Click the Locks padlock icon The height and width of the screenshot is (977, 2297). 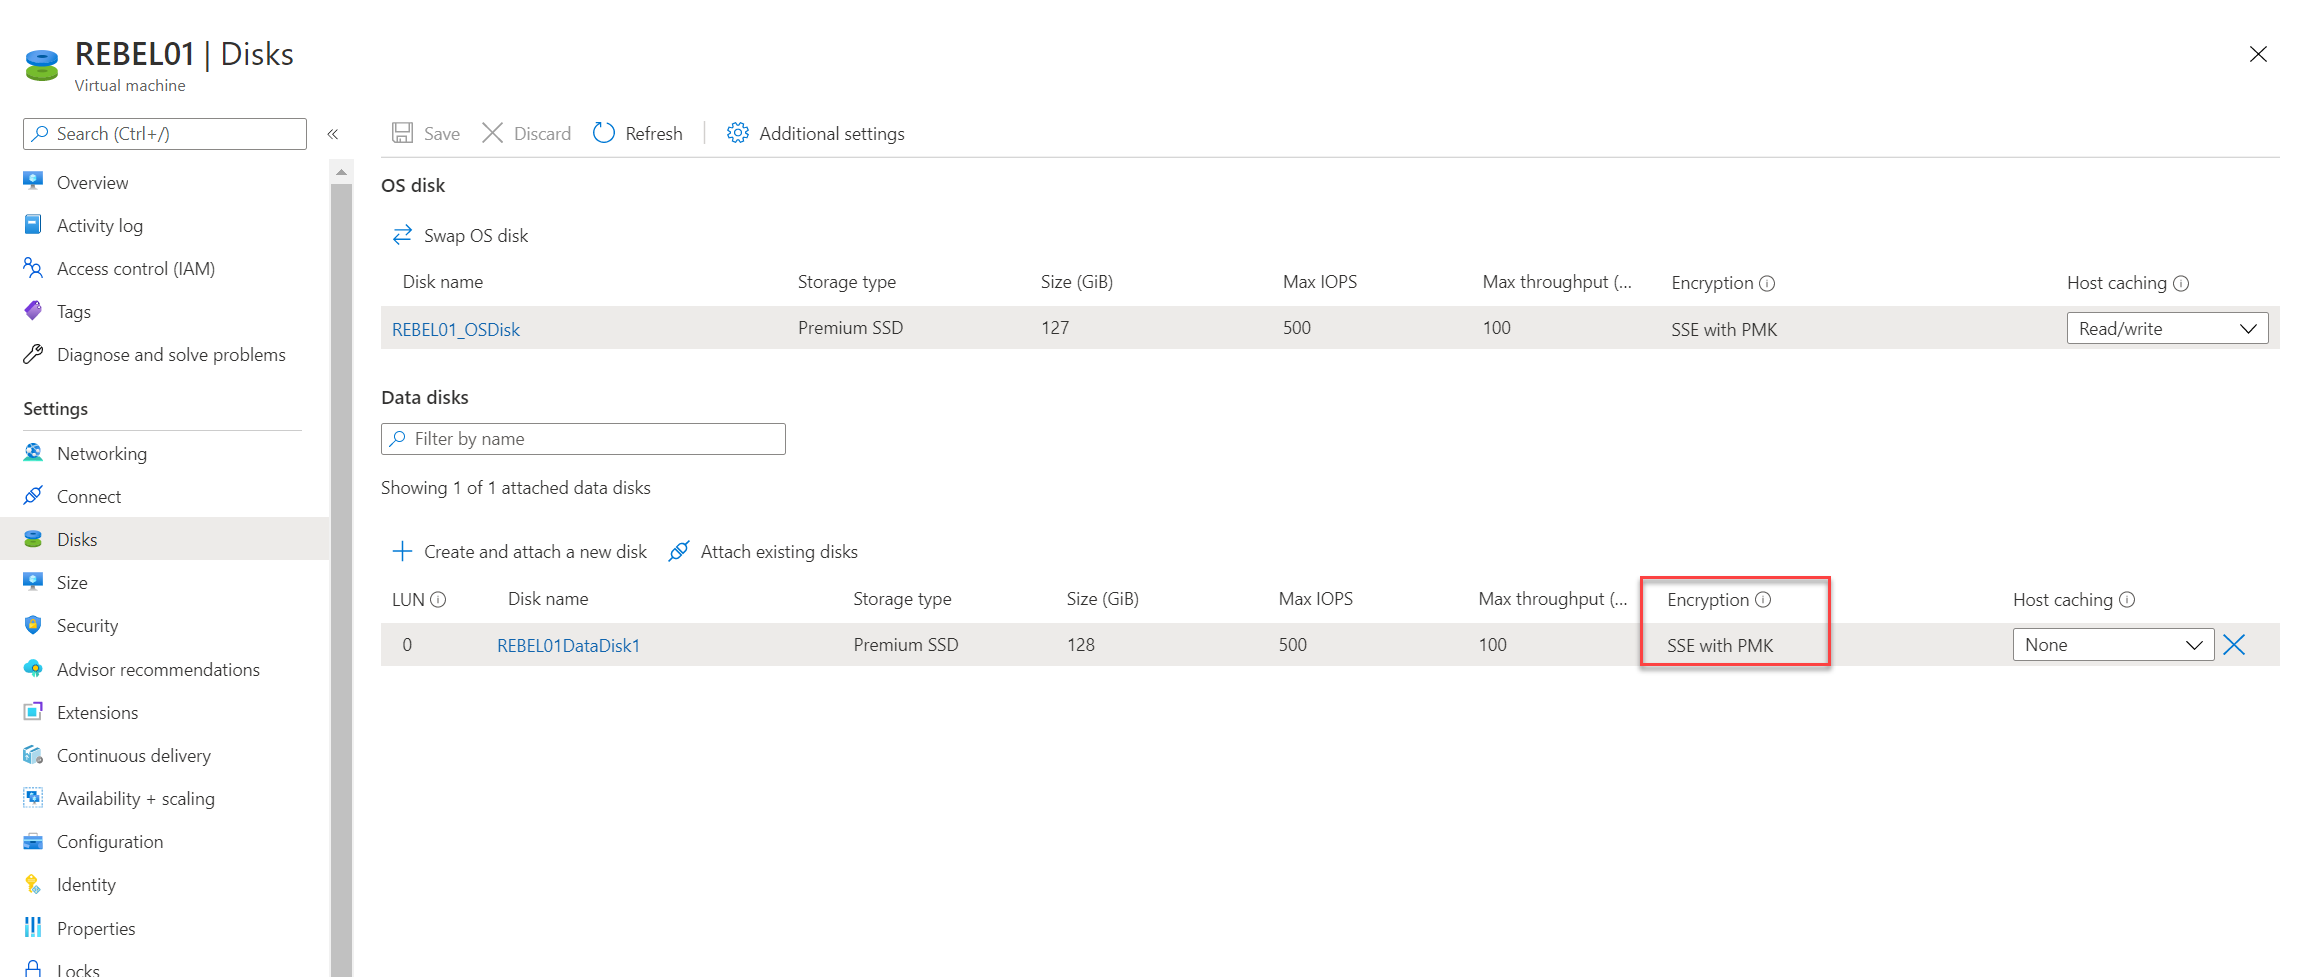[33, 968]
